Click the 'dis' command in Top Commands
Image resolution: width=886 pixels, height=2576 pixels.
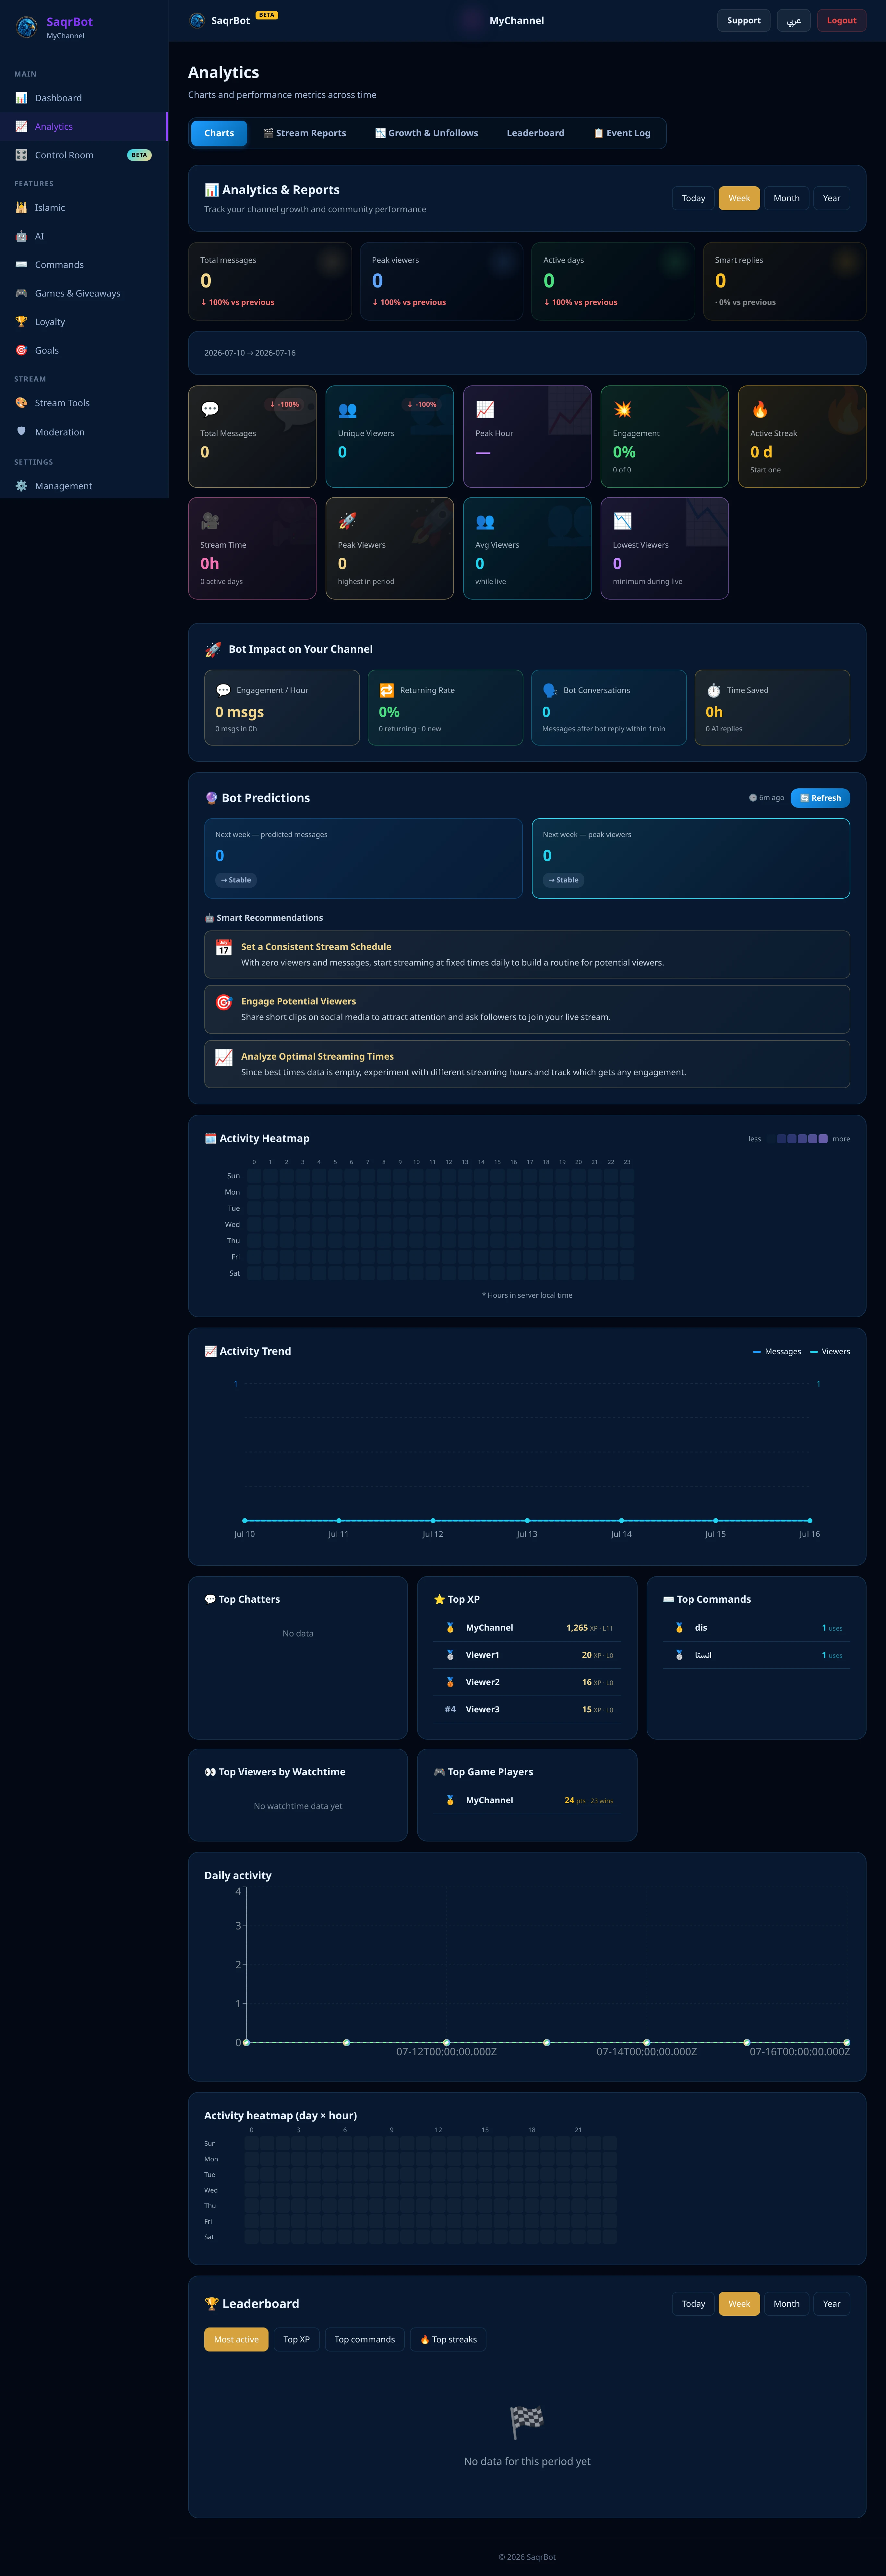pos(756,1628)
